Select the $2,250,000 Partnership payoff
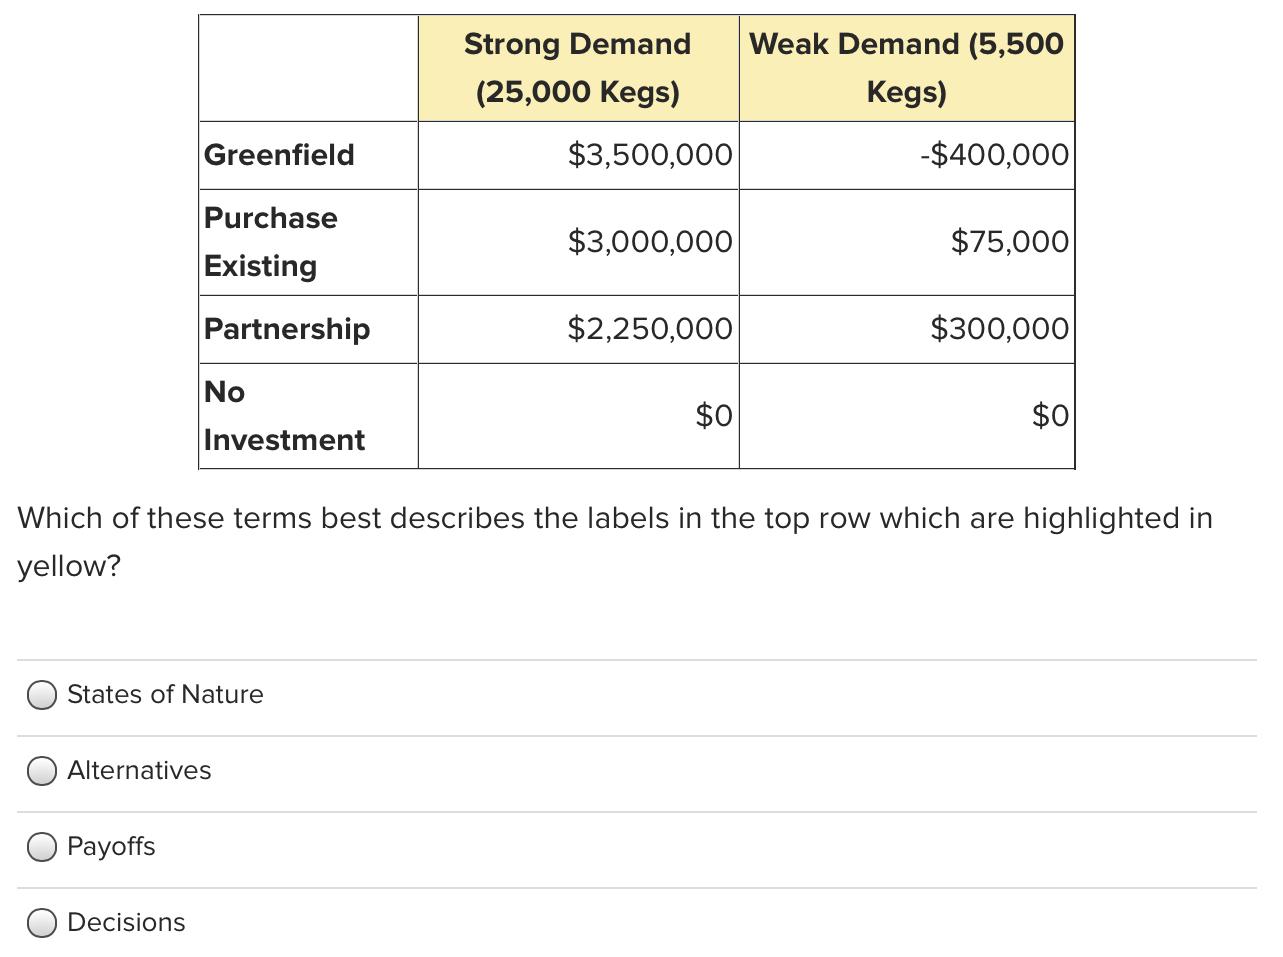This screenshot has width=1283, height=957. pos(650,329)
